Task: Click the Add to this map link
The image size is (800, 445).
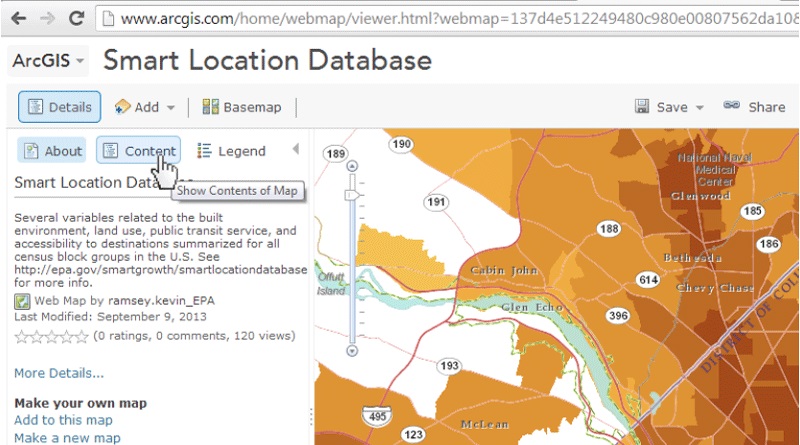Action: point(63,420)
